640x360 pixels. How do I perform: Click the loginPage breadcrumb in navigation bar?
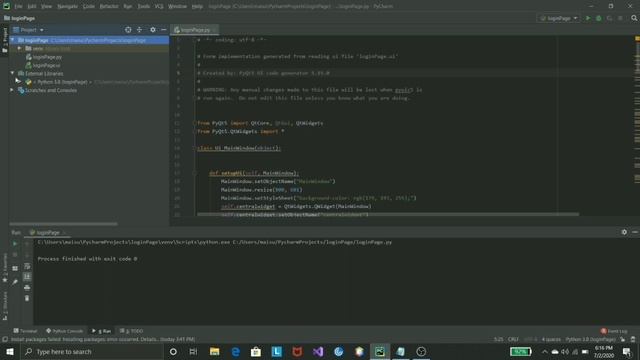click(19, 18)
